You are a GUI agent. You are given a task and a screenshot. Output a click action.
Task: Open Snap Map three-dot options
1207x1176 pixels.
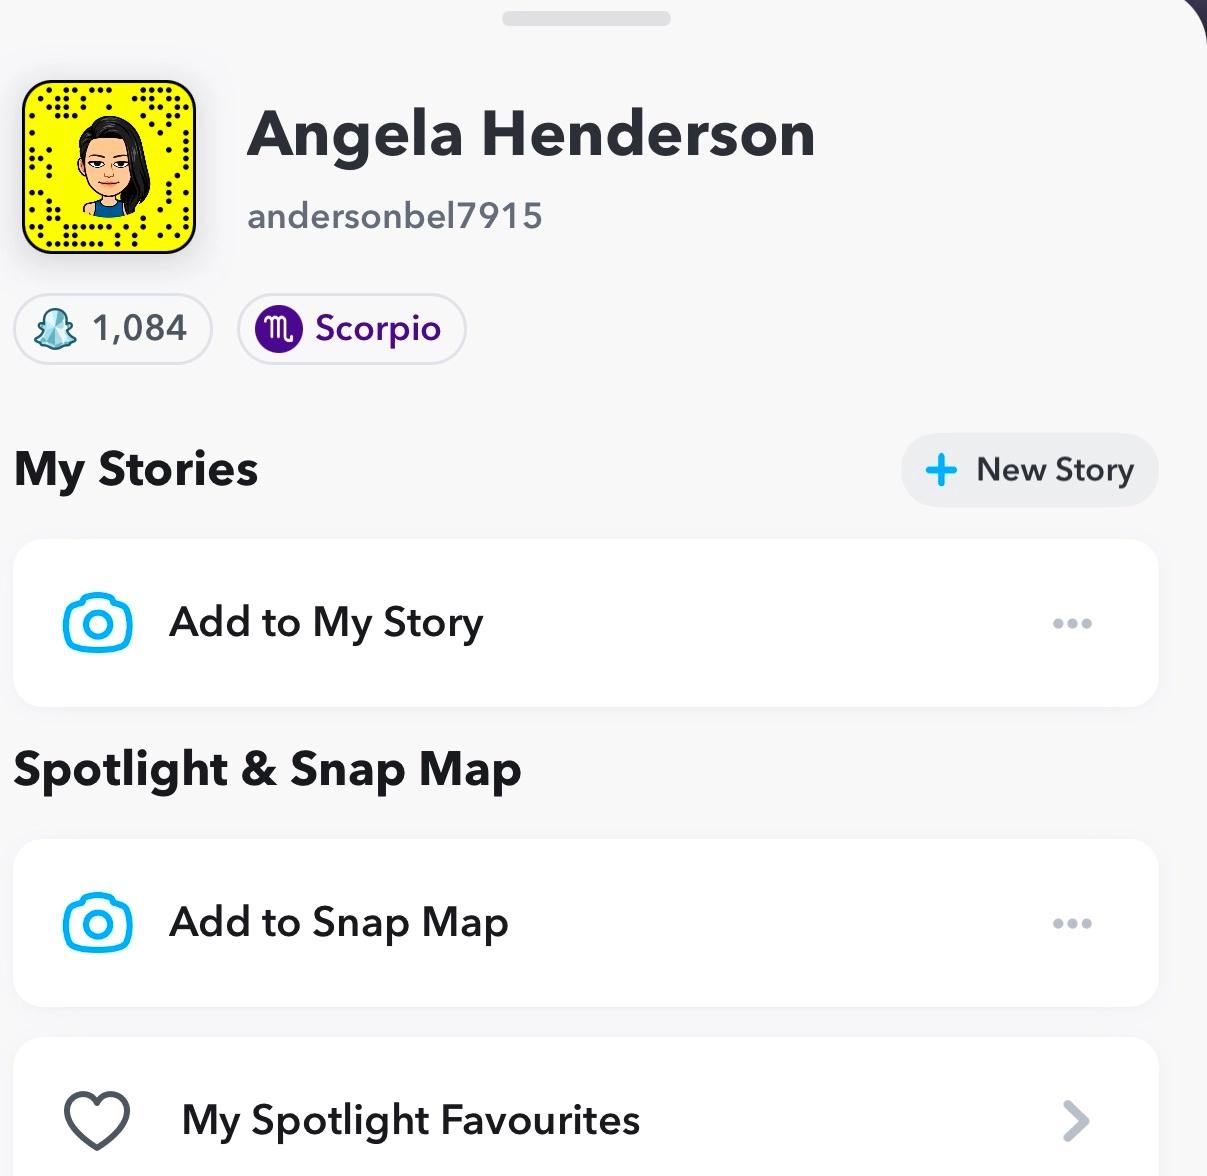click(x=1072, y=922)
